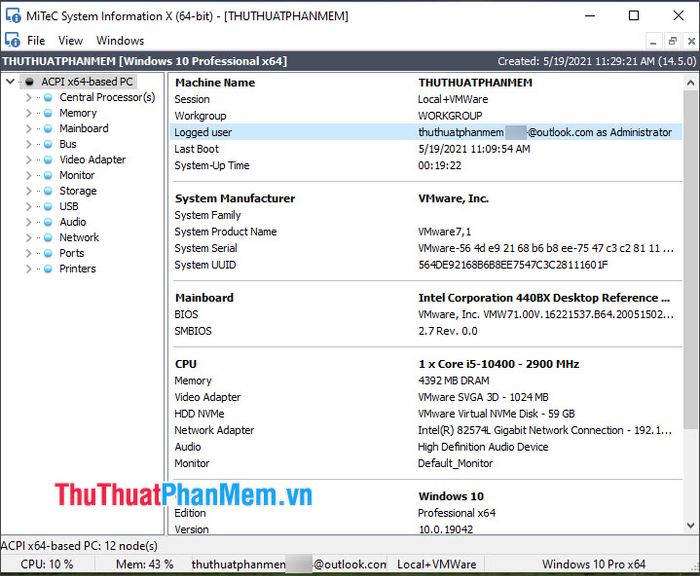Click the 4392 MB DRAM memory value
700x576 pixels.
pos(454,380)
